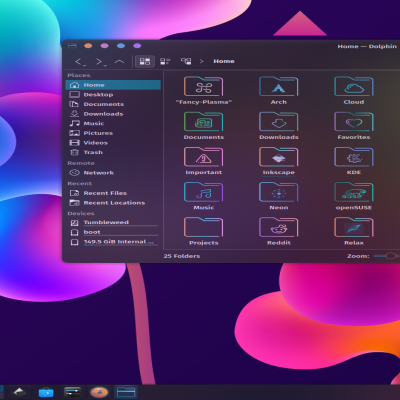Open the Neon folder

279,192
